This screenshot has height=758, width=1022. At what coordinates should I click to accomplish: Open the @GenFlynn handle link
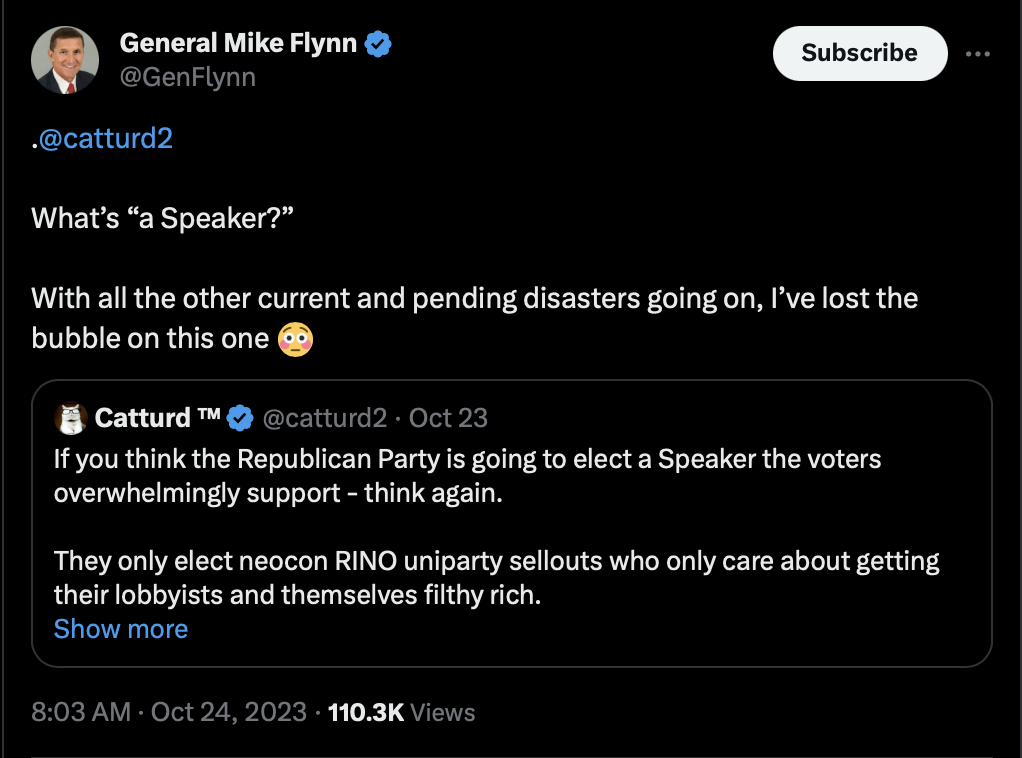188,77
